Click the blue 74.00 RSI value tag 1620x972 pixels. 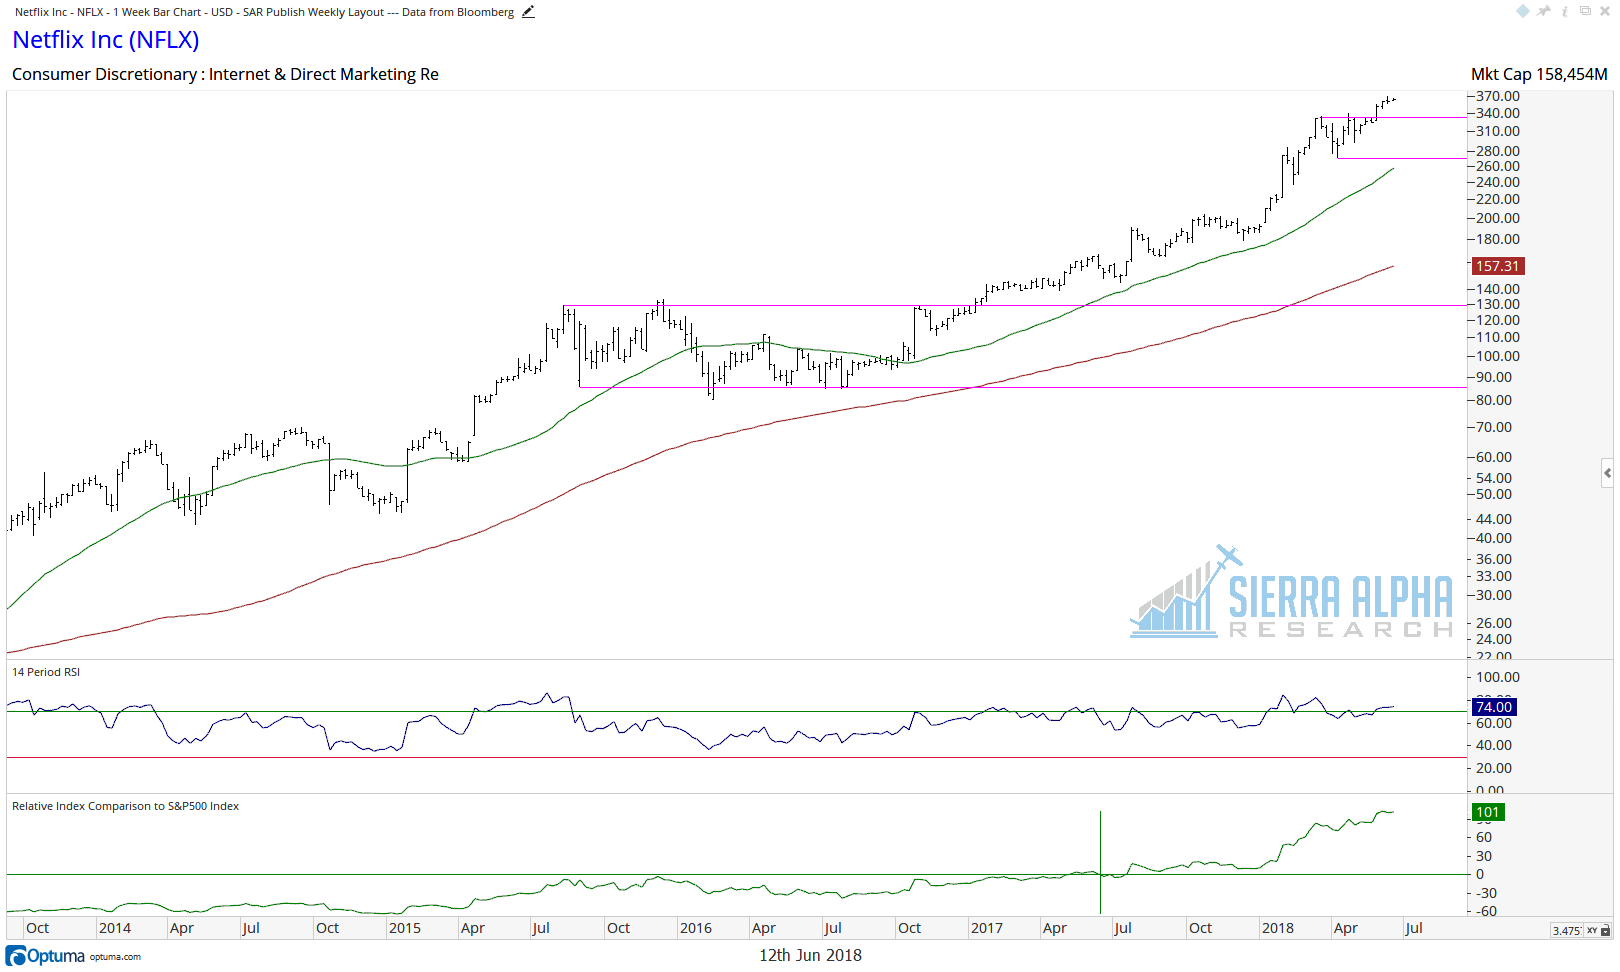tap(1494, 707)
